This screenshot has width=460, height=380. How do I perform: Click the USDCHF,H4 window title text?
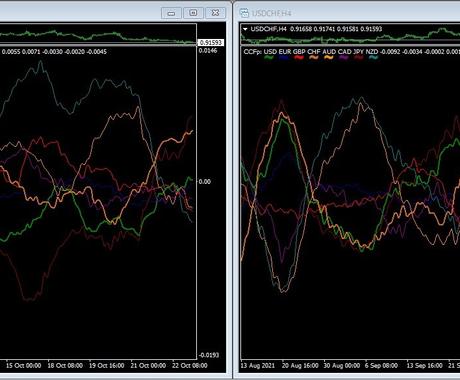[272, 13]
